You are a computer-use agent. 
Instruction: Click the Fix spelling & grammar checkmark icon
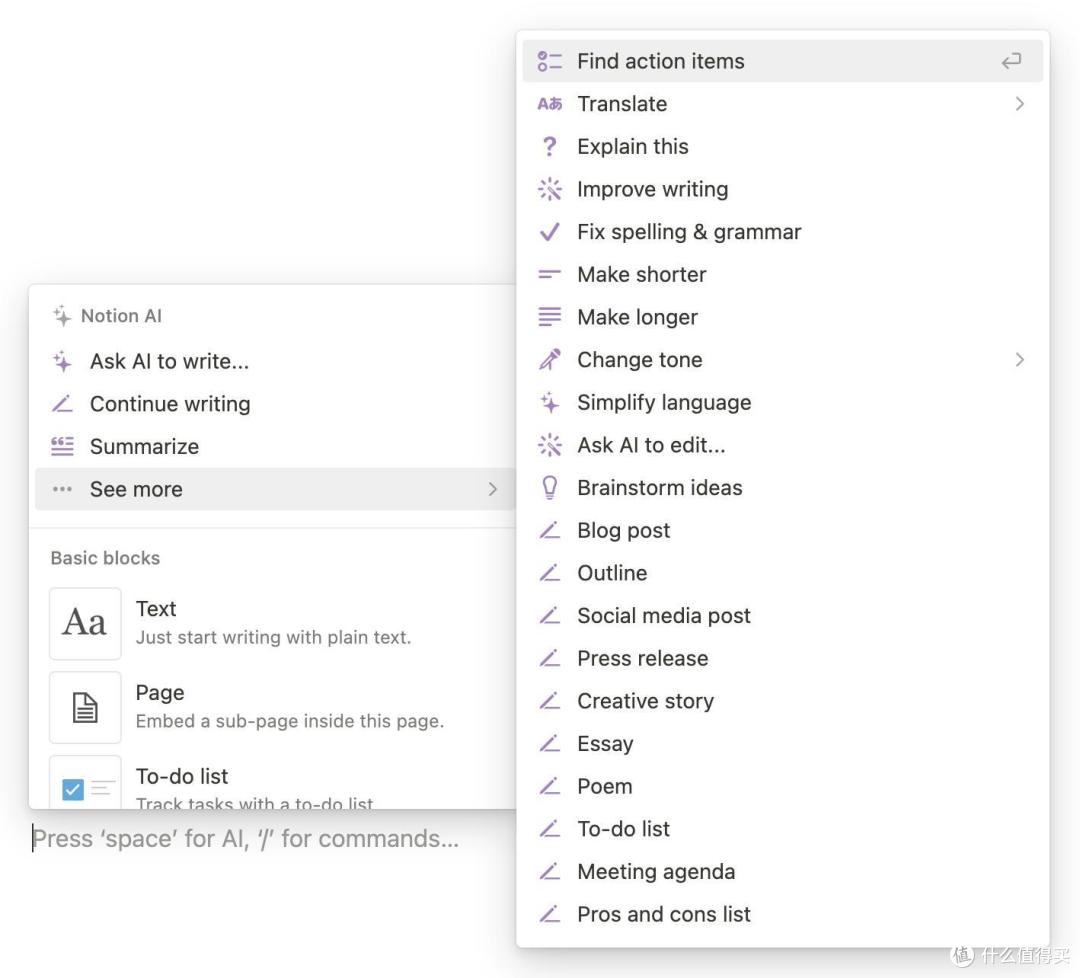550,232
